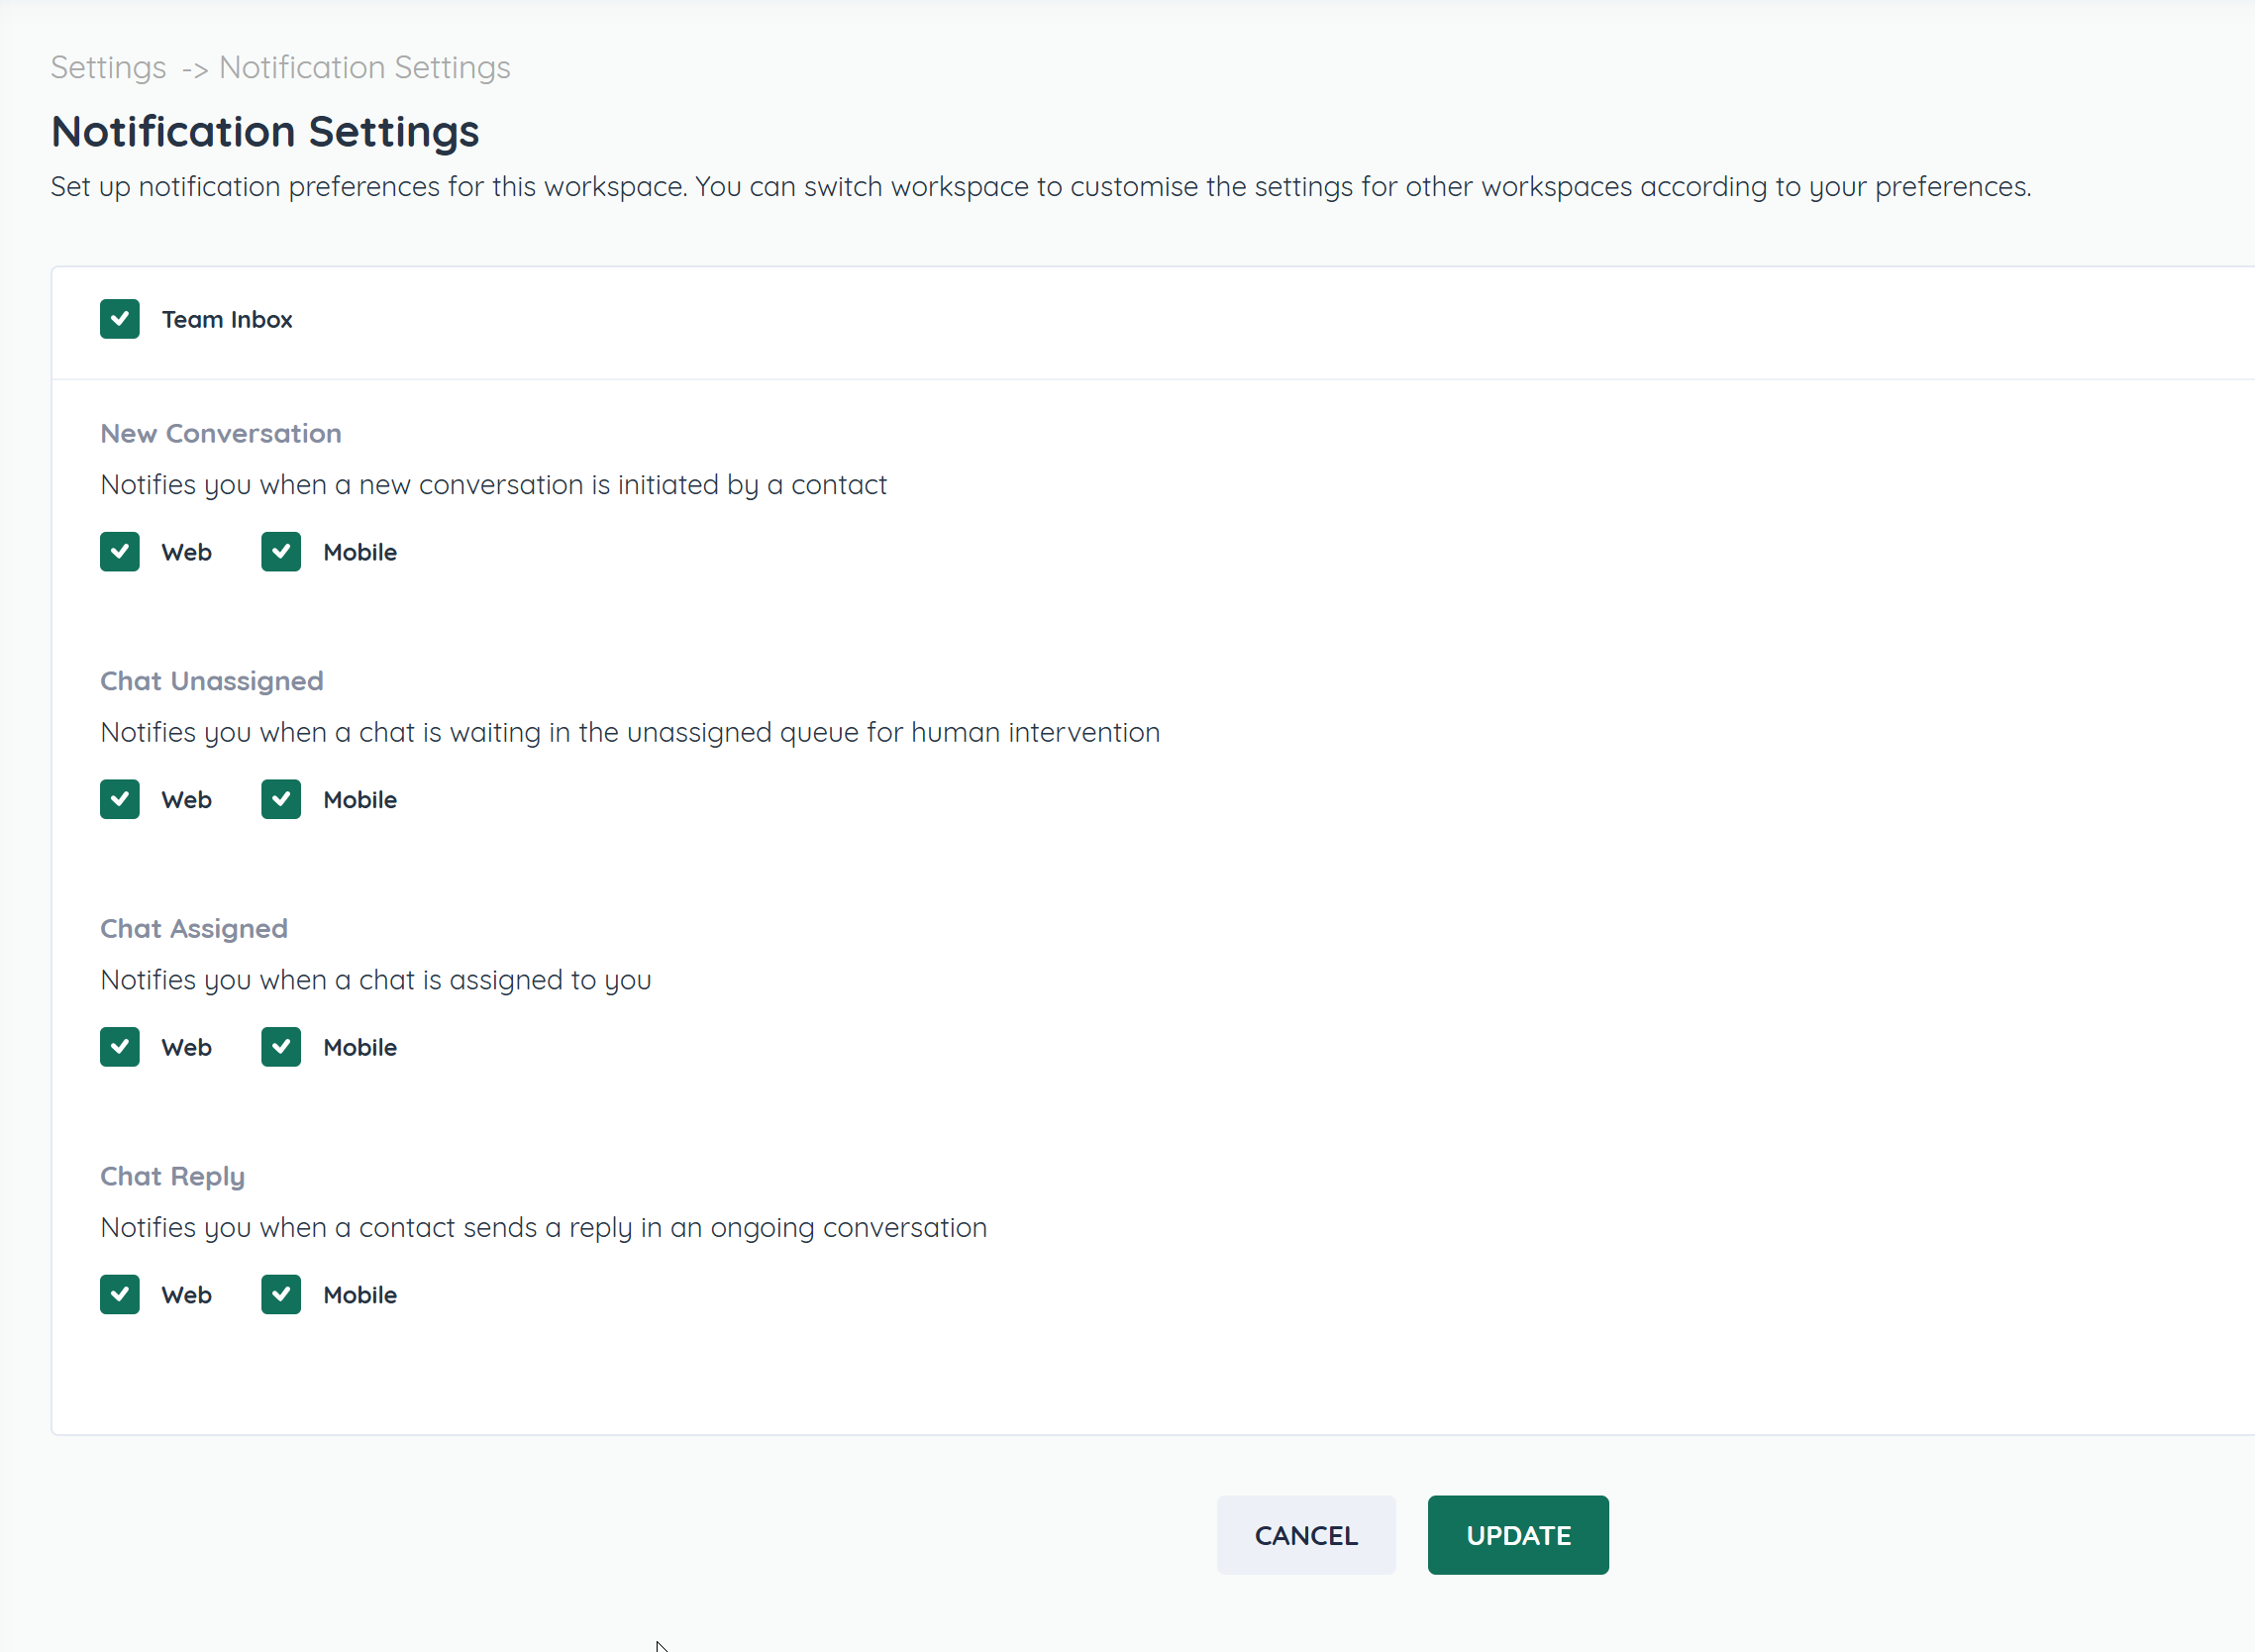Toggle Chat Reply Mobile checkbox
This screenshot has width=2255, height=1652.
tap(281, 1295)
